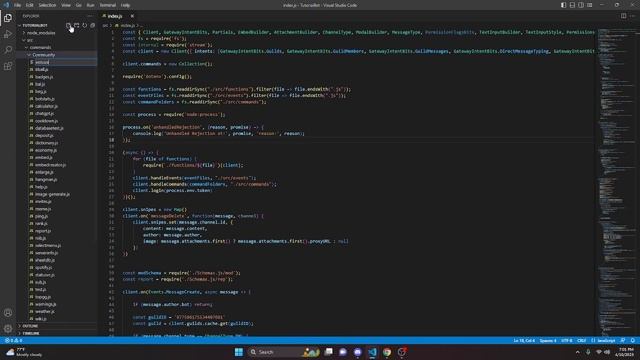This screenshot has width=640, height=360.
Task: Close the index.js editor tab
Action: click(132, 16)
